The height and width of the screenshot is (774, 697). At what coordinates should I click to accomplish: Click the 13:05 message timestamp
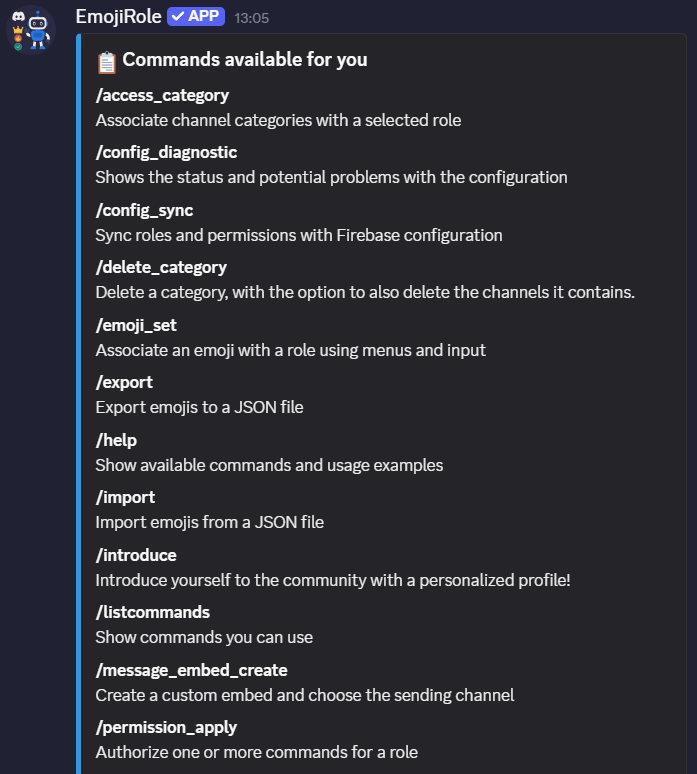pyautogui.click(x=251, y=18)
